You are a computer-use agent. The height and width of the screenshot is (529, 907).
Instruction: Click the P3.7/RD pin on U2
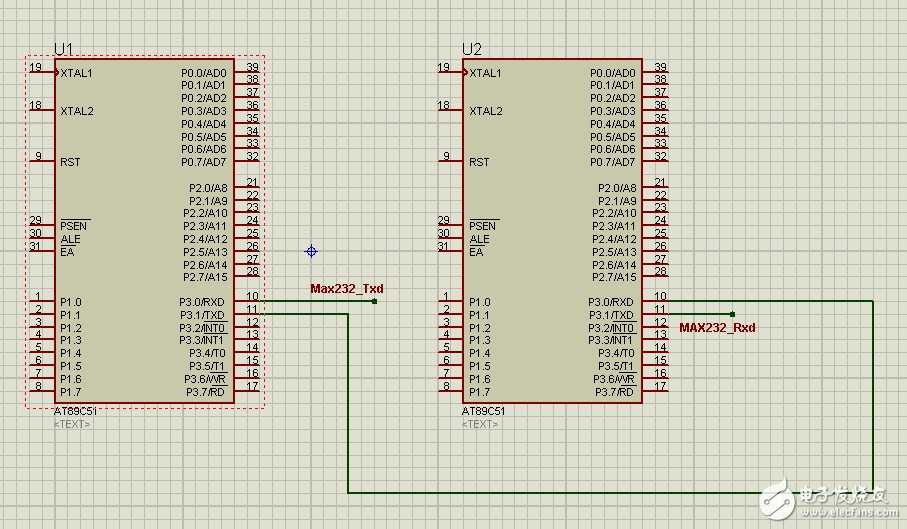(x=615, y=392)
